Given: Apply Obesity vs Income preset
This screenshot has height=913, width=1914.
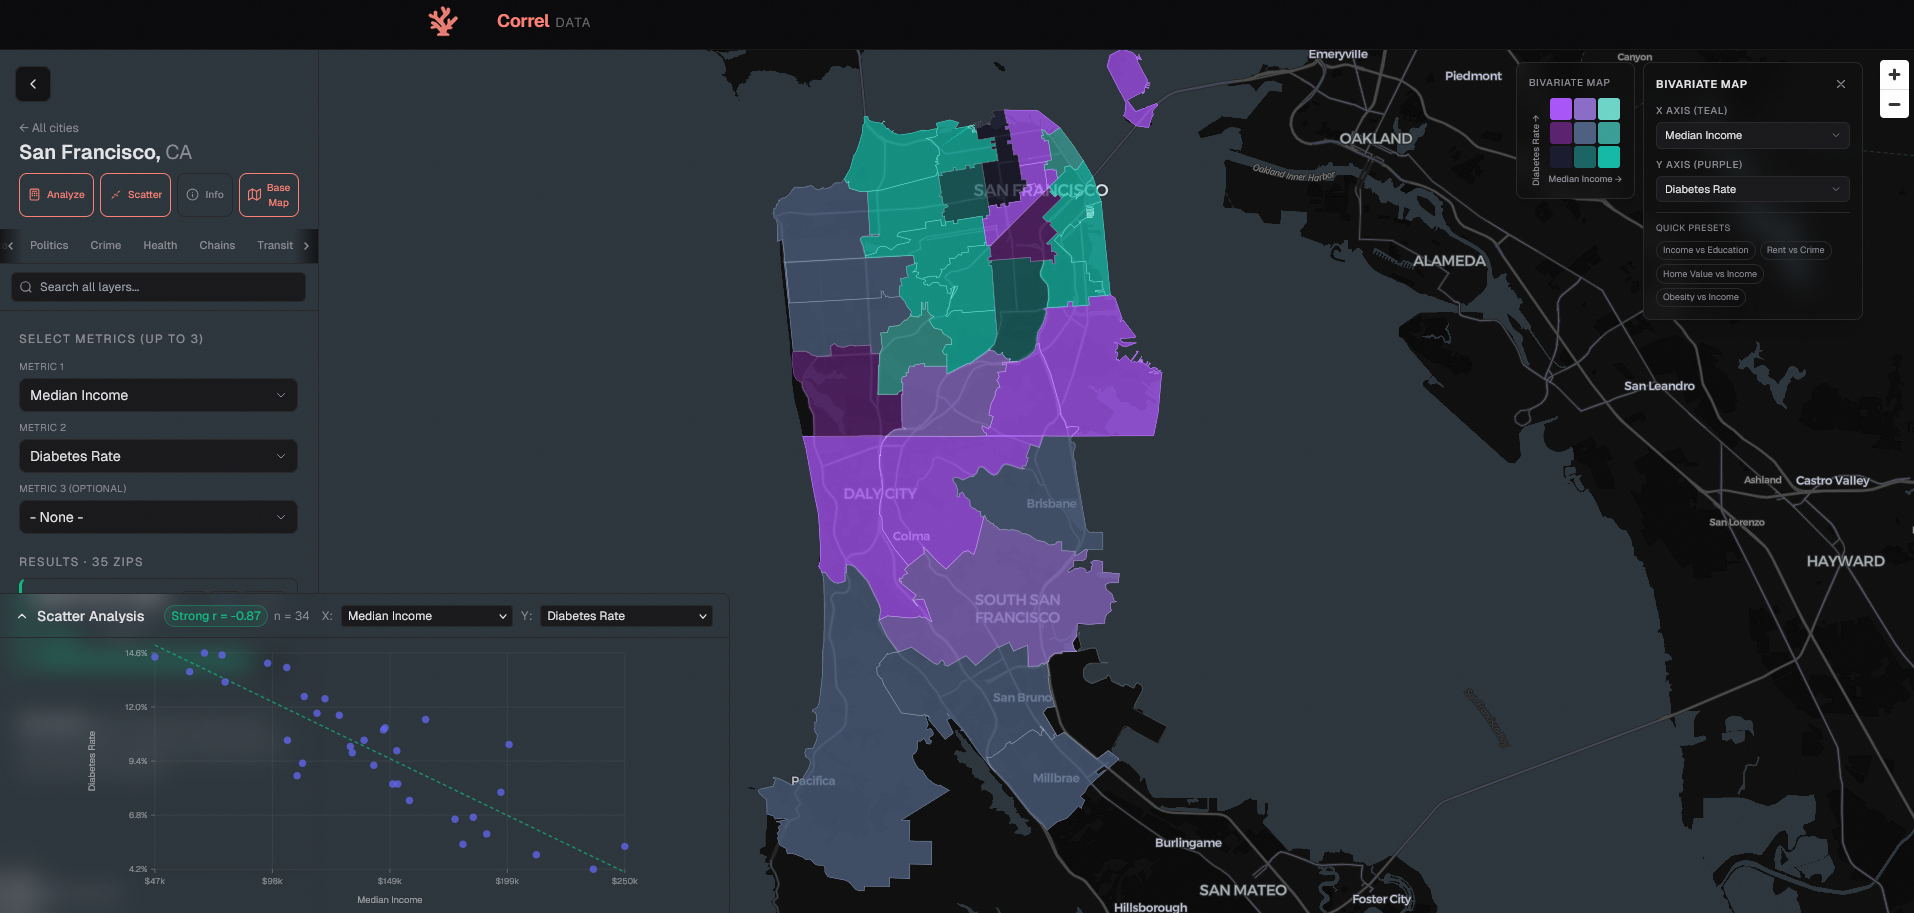Looking at the screenshot, I should [1700, 297].
